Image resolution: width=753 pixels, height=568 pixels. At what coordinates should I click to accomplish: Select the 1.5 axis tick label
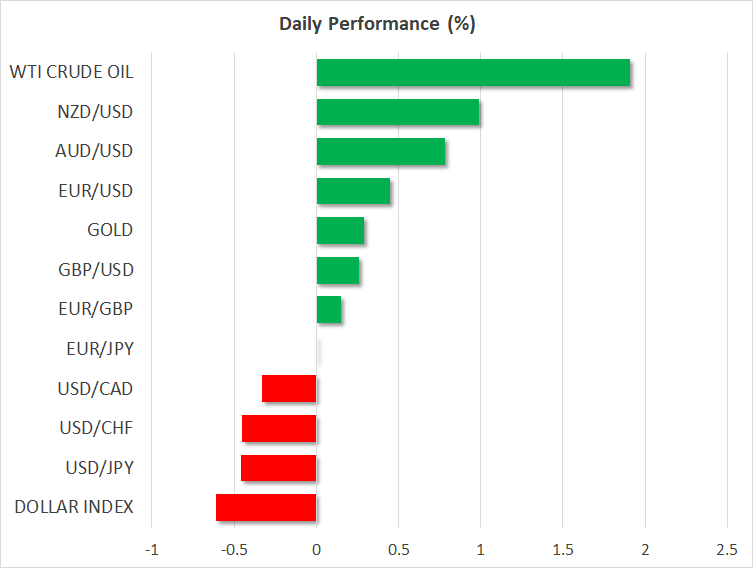click(562, 550)
